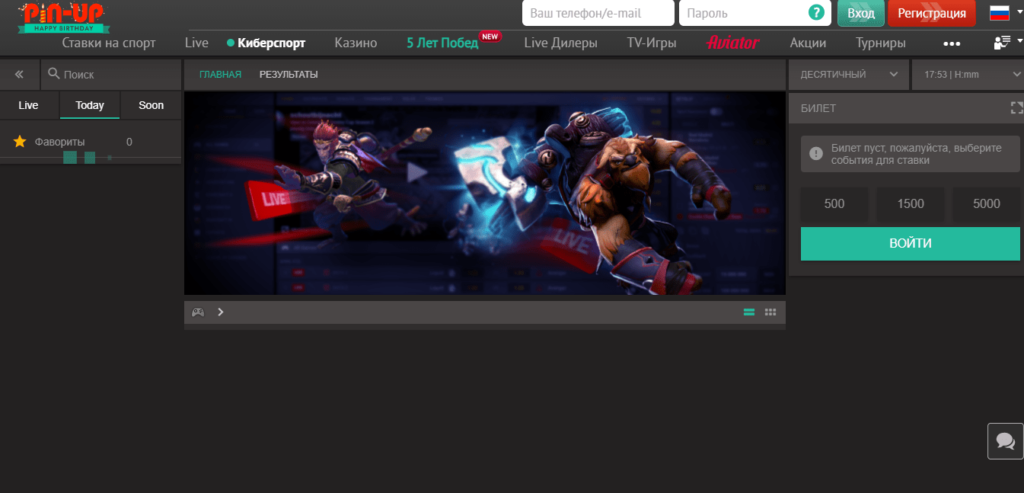Open the Турниры page
The image size is (1024, 493).
[x=880, y=43]
